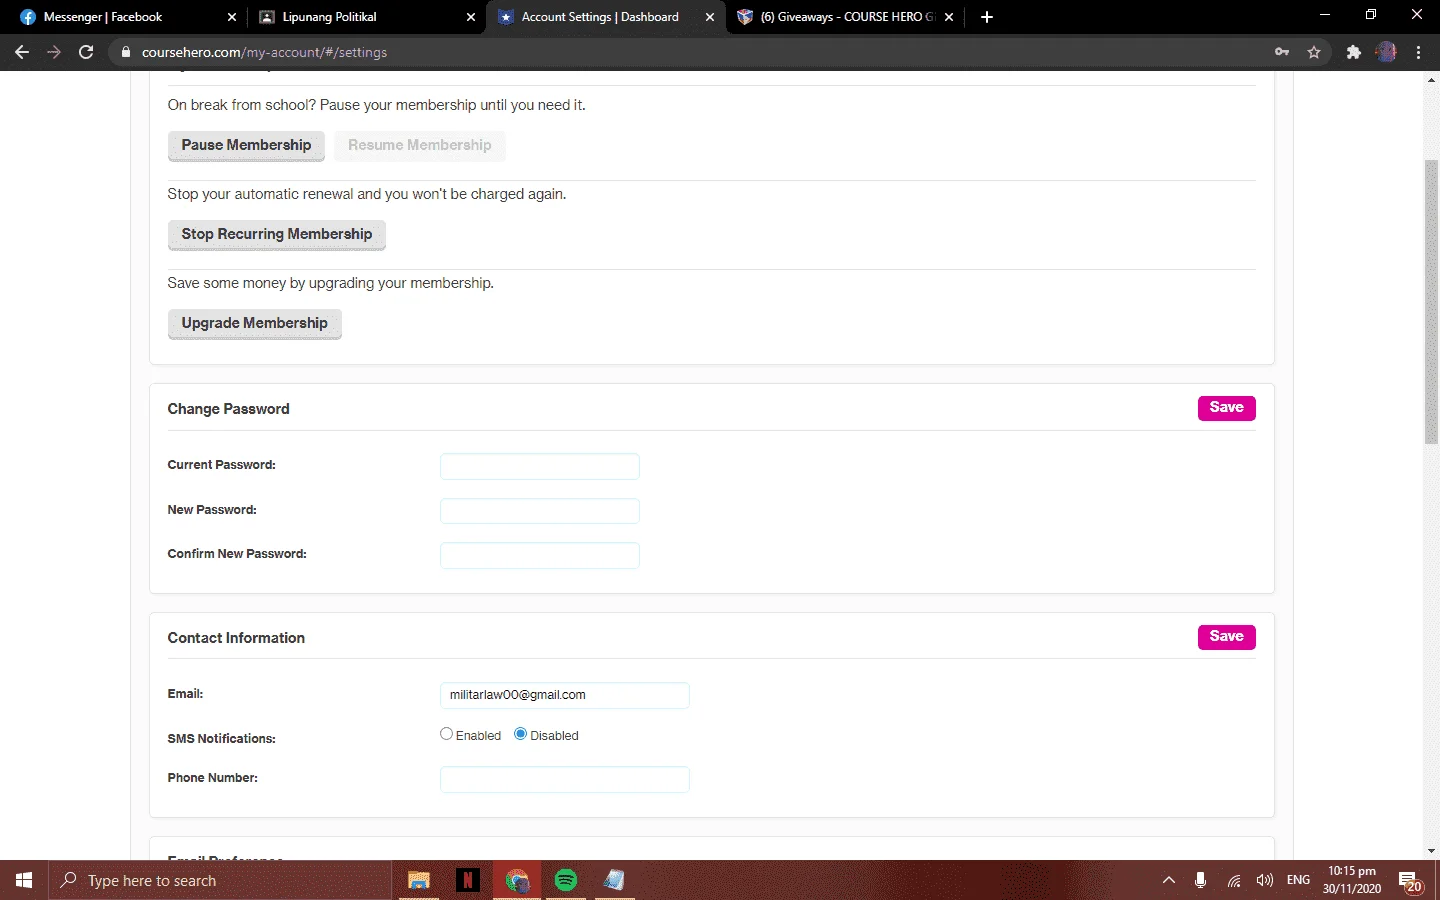Open the Chrome extensions puzzle icon
1440x900 pixels.
tap(1354, 52)
